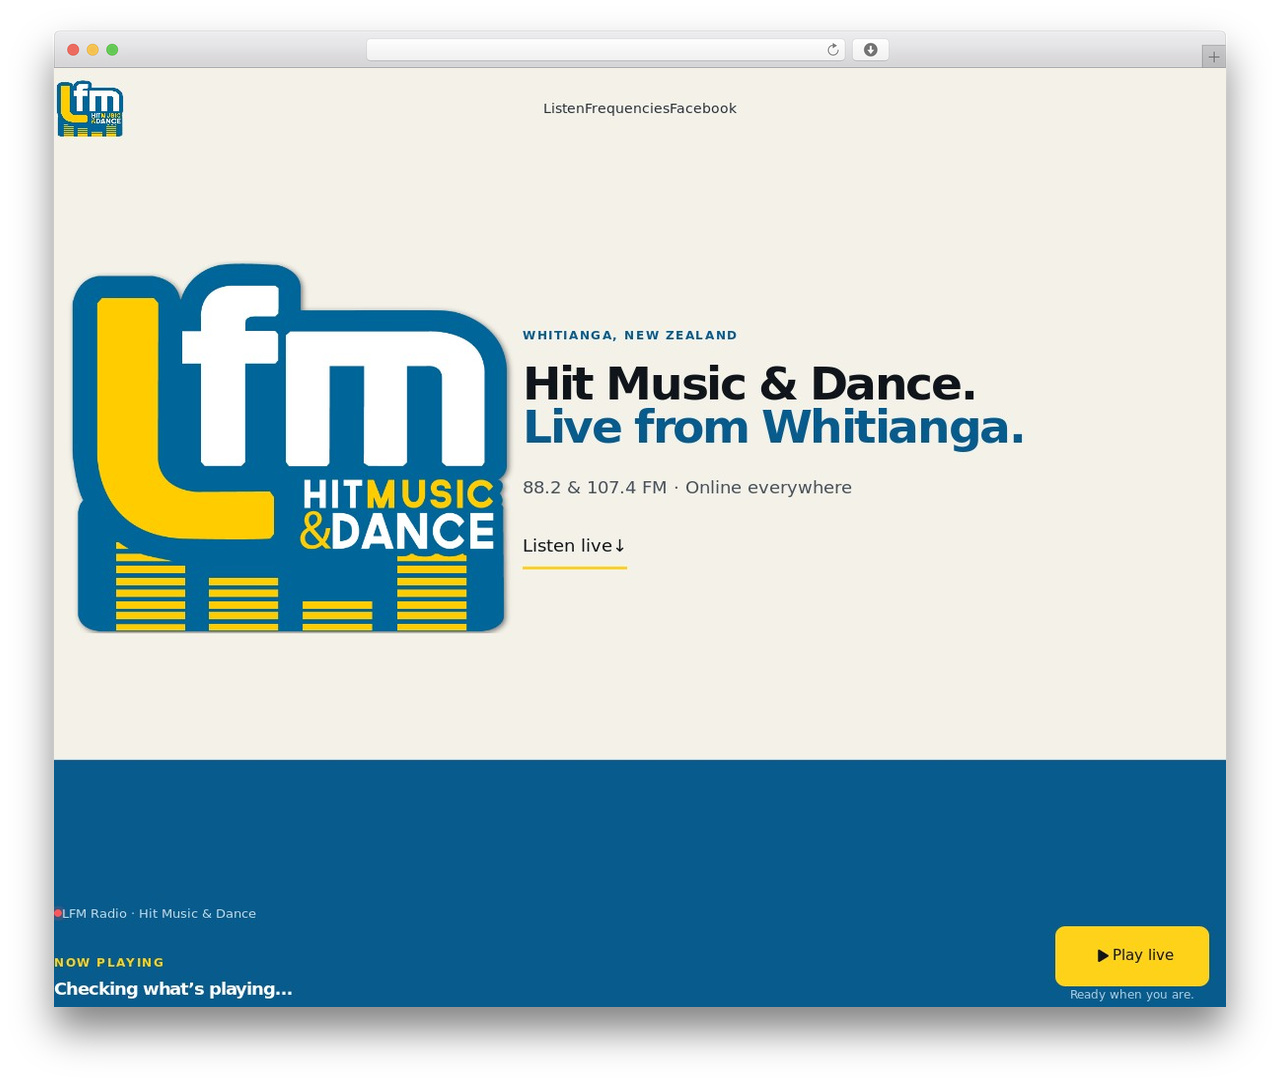Click the 88.2 & 107.4 FM text
The width and height of the screenshot is (1280, 1084).
(x=594, y=488)
